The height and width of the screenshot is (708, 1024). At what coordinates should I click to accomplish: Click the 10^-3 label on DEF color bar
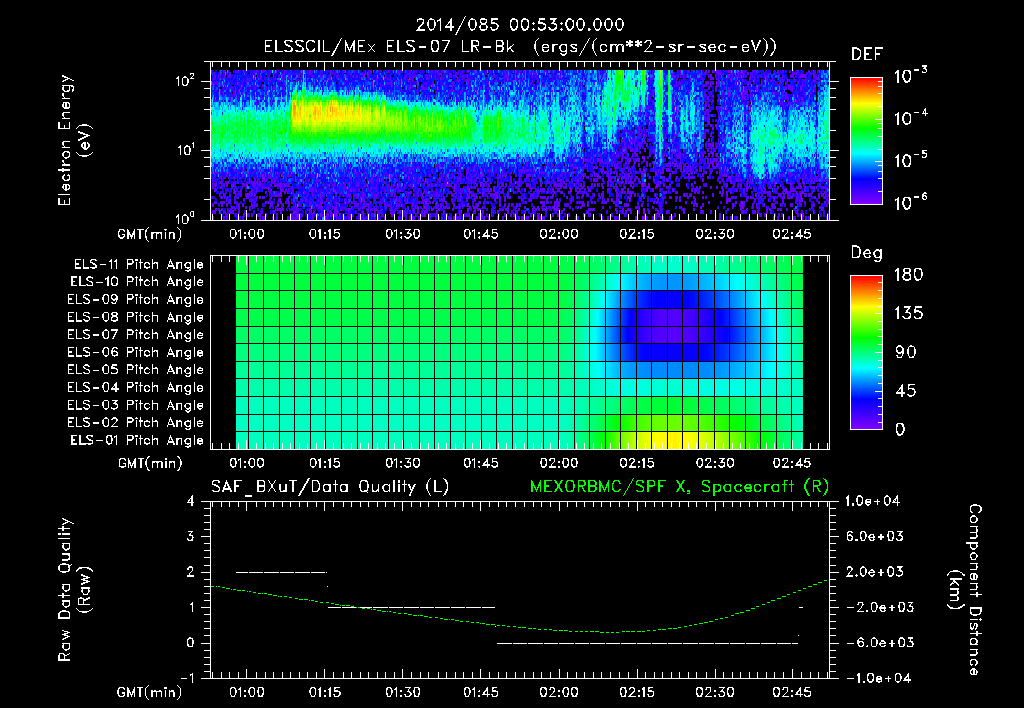(911, 76)
